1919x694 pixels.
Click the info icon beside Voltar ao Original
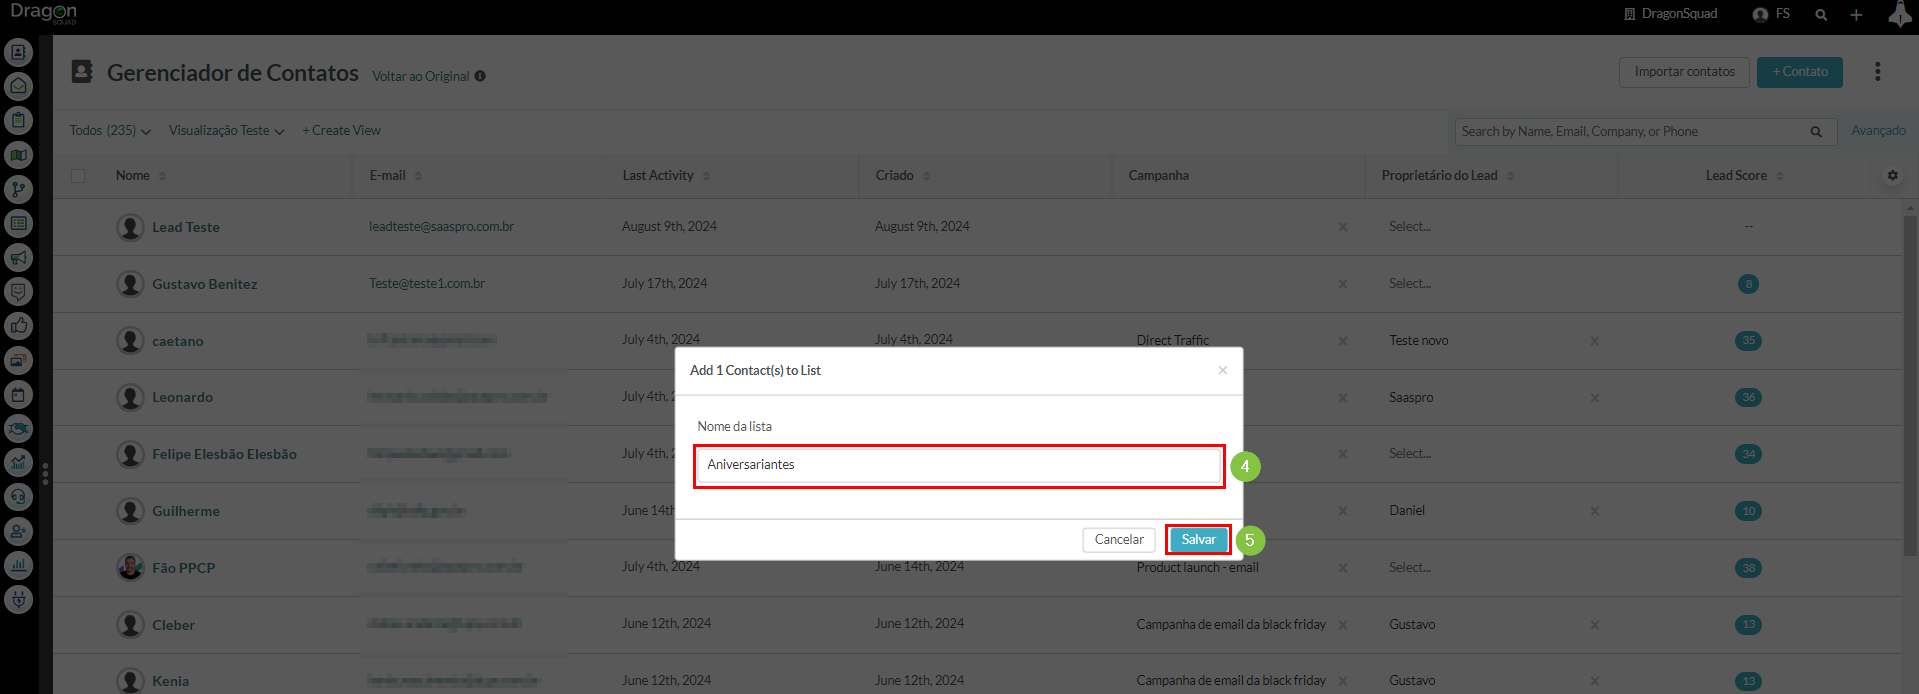480,76
